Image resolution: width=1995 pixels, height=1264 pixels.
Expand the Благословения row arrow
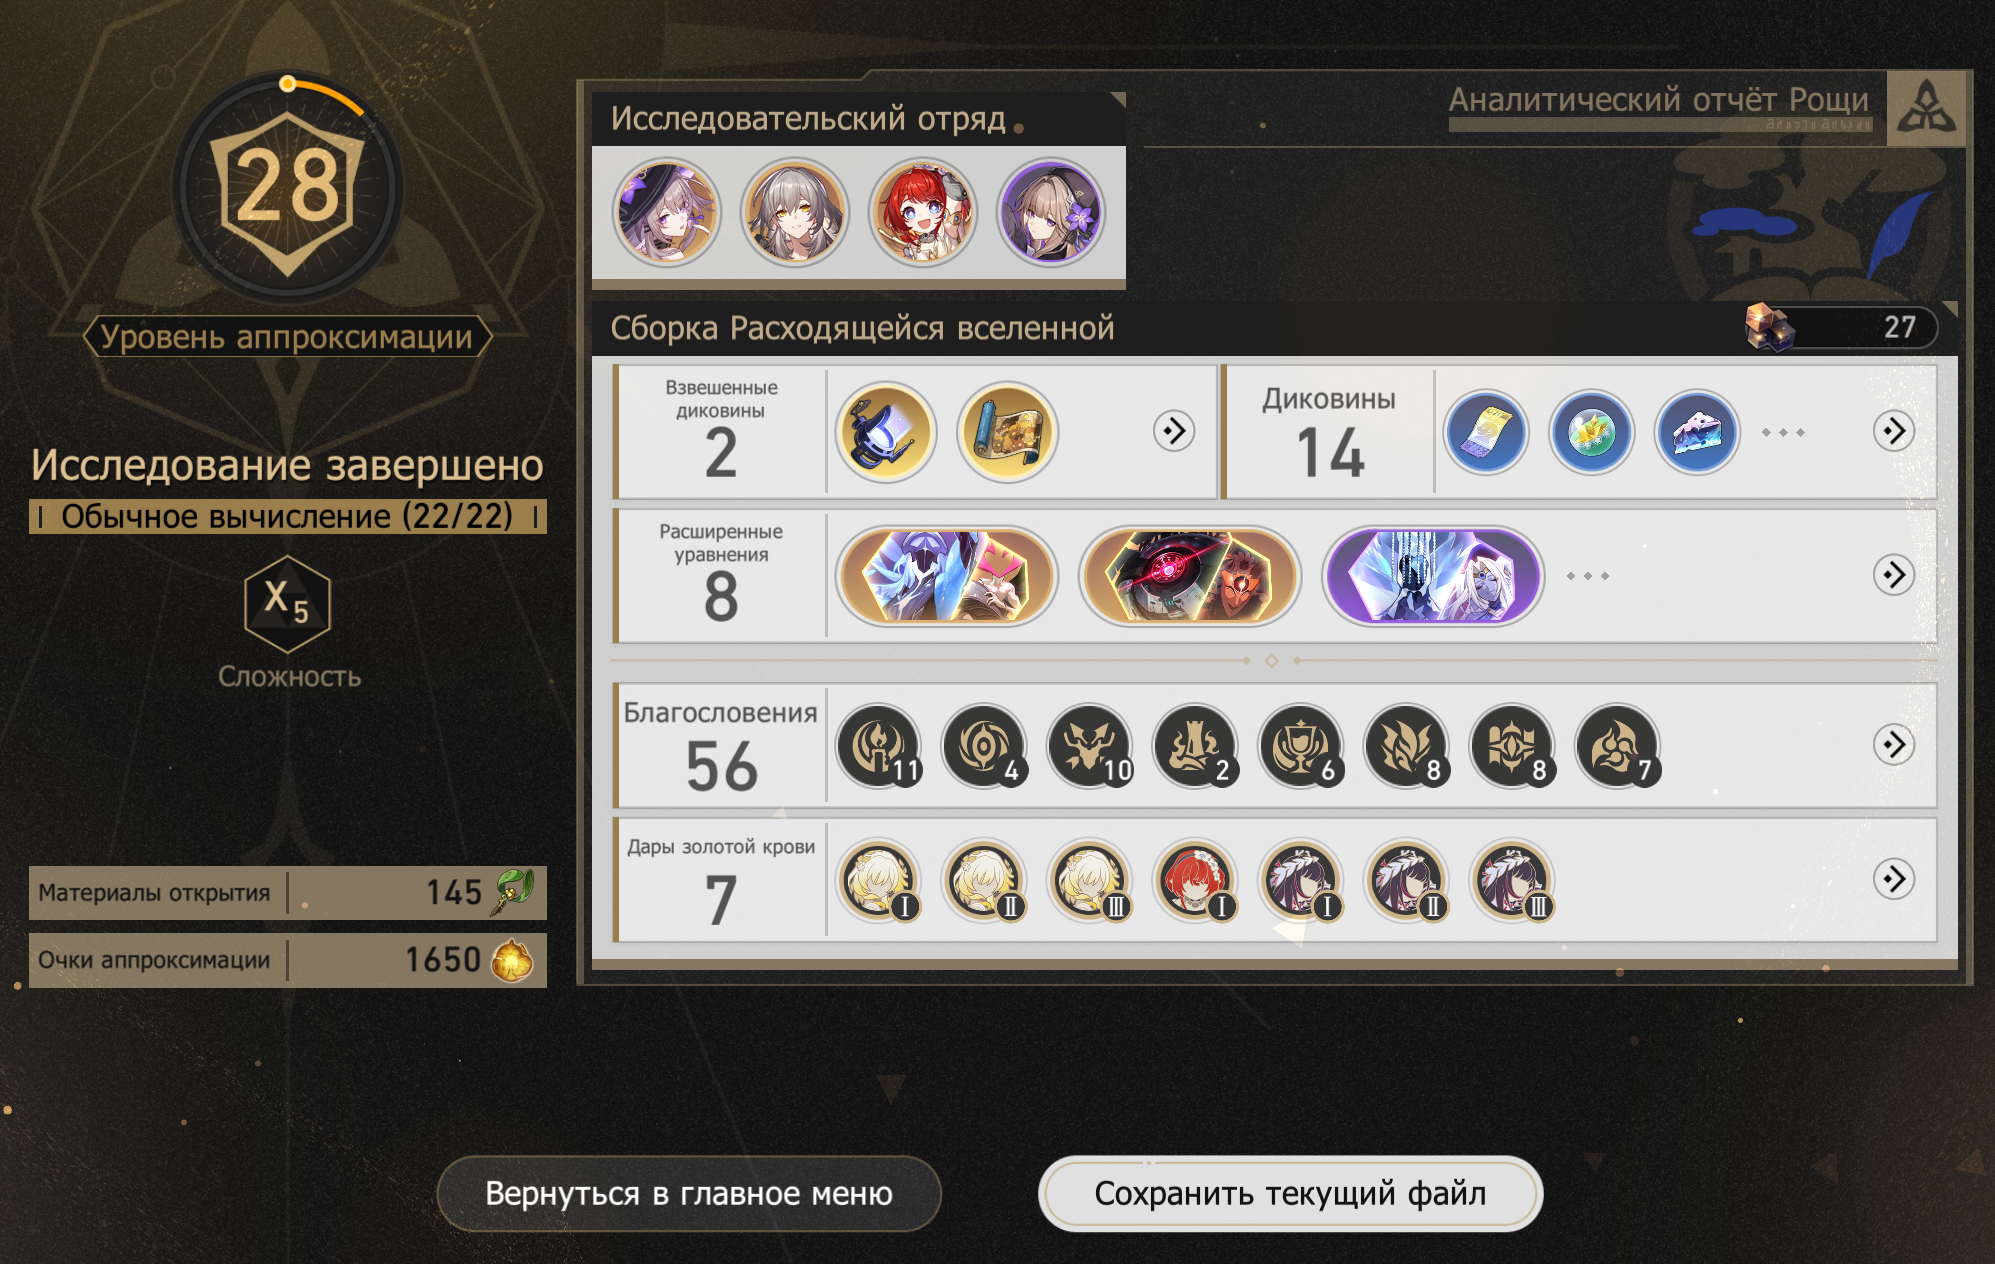[1894, 744]
